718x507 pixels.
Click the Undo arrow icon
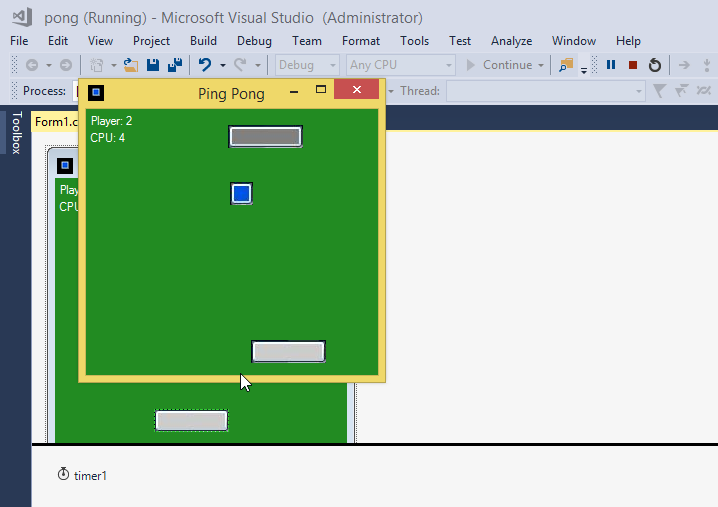(x=205, y=65)
